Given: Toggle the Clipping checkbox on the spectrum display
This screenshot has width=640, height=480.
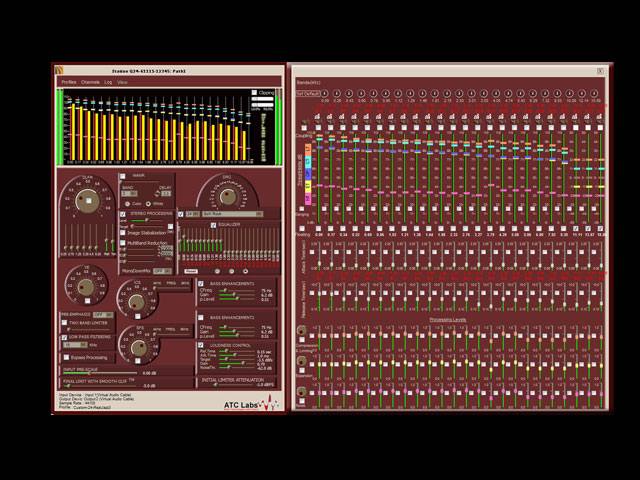Looking at the screenshot, I should [x=254, y=93].
